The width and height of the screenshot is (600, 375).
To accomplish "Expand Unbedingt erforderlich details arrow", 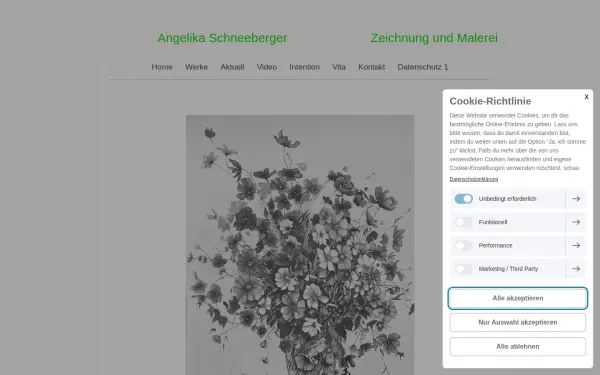I will pos(576,199).
